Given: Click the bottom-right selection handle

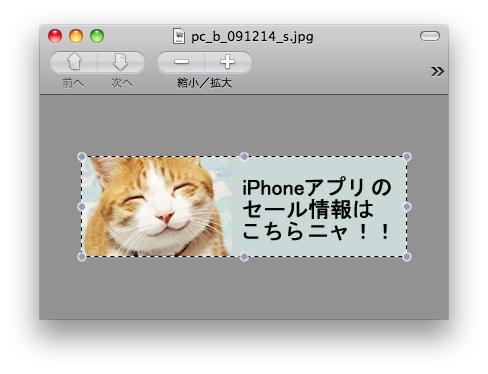Looking at the screenshot, I should click(407, 257).
